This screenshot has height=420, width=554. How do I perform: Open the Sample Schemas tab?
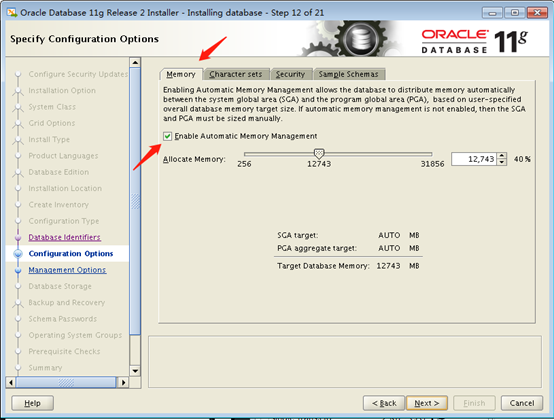point(348,74)
